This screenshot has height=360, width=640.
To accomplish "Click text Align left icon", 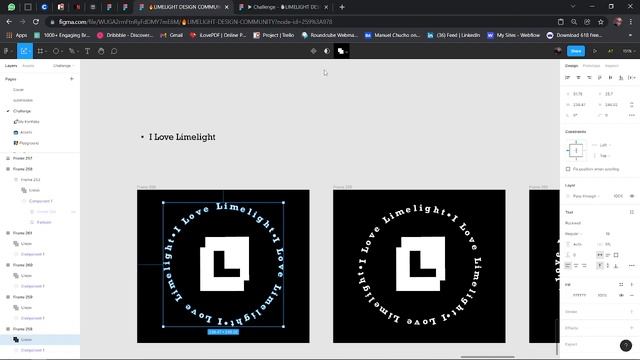I will 568,266.
